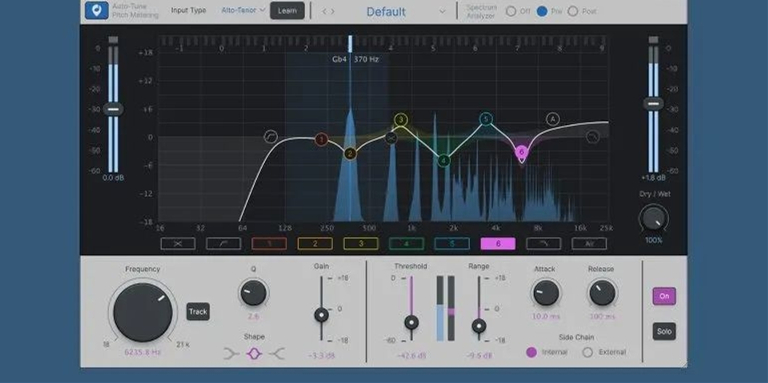Screen dimensions: 768x383
Task: Toggle the high-pass filter band button
Action: click(x=223, y=243)
